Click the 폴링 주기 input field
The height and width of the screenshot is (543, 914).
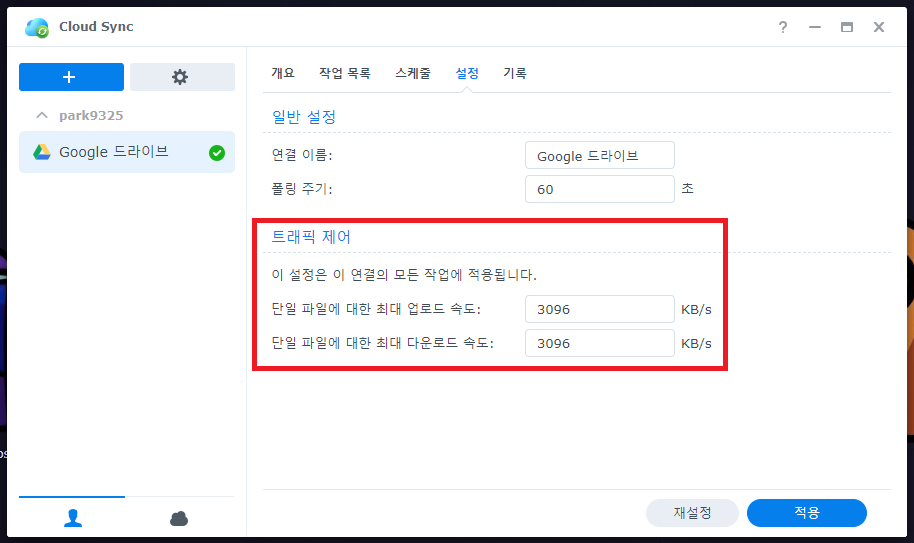coord(599,189)
